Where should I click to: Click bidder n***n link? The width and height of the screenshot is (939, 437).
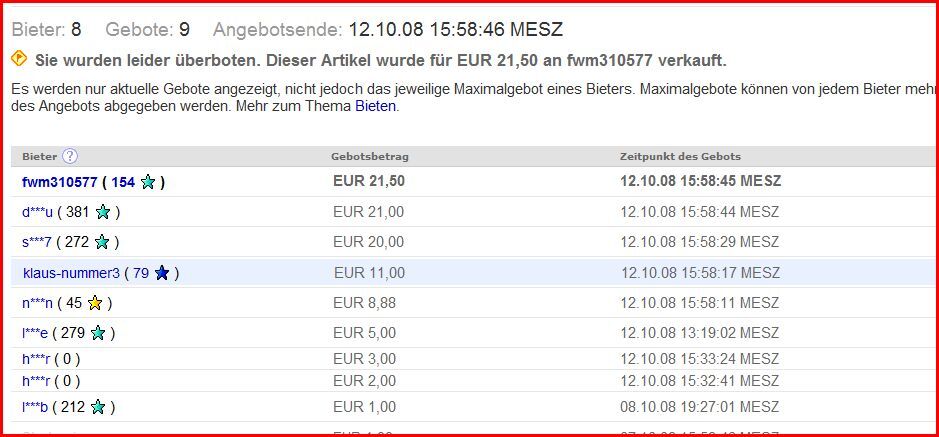36,303
